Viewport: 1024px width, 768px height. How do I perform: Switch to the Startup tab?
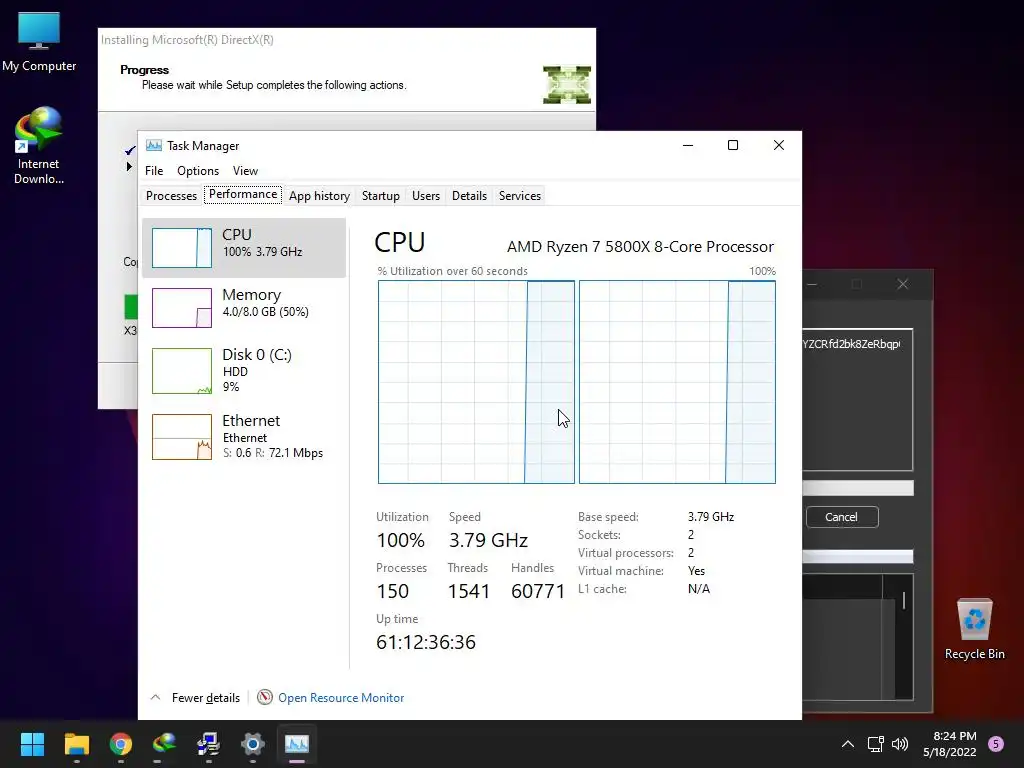(381, 195)
